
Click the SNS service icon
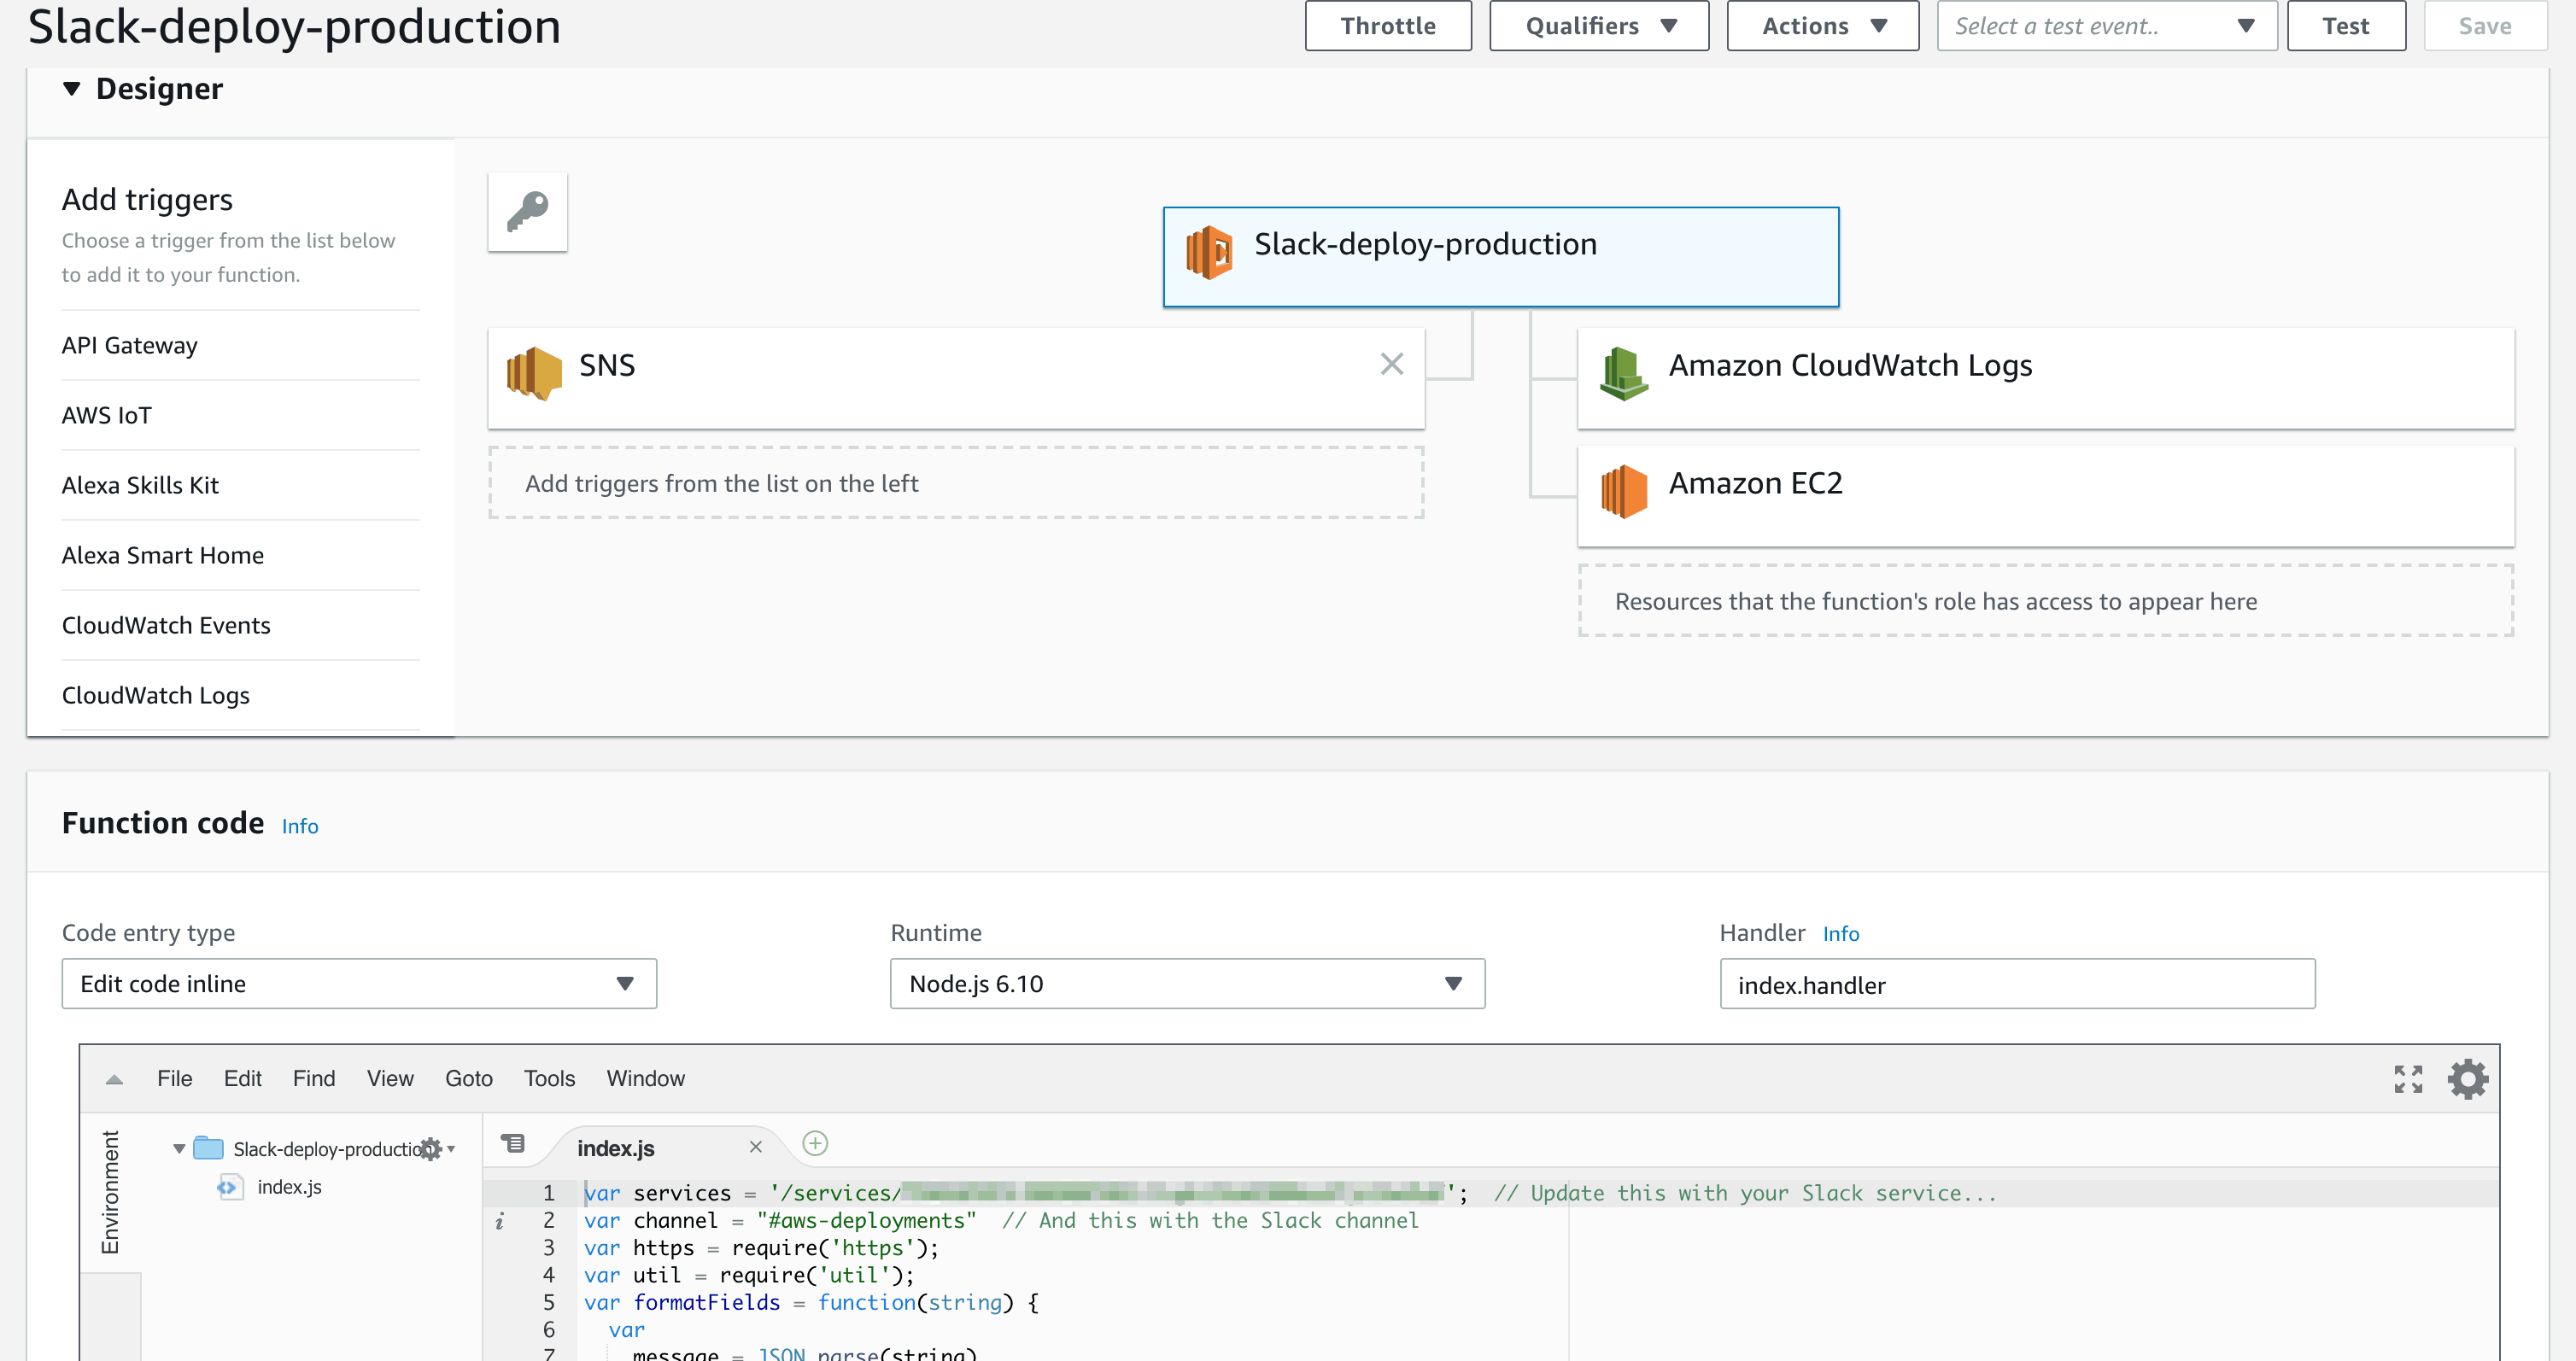(533, 373)
